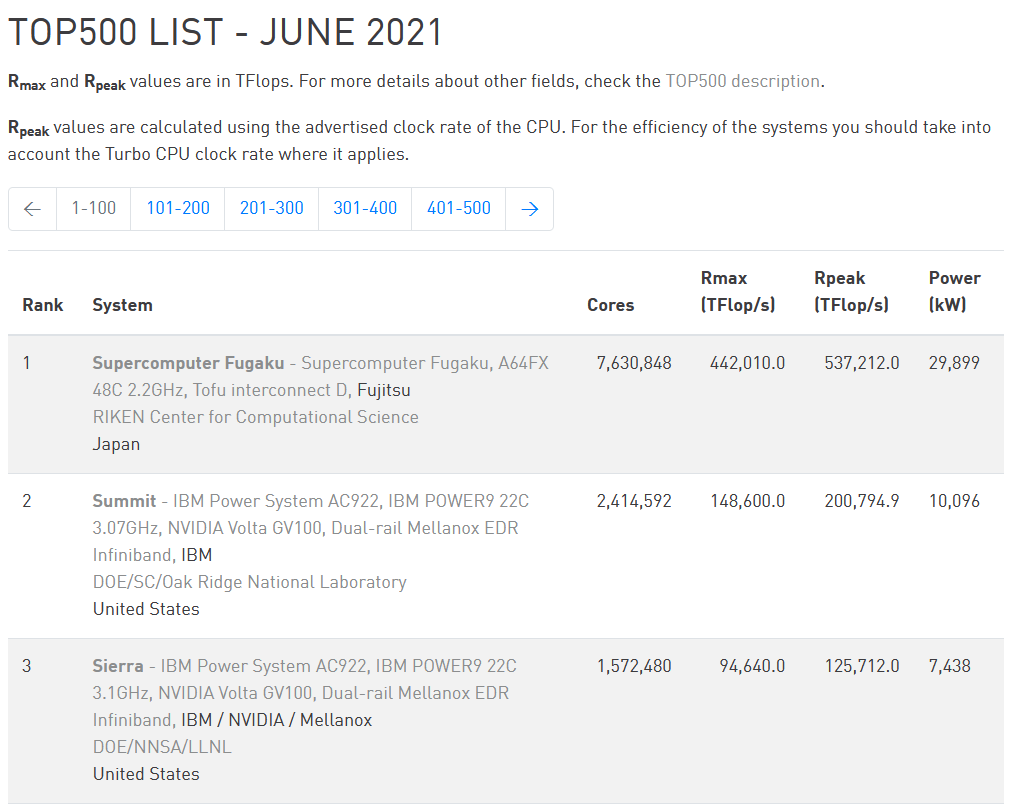Click the TOP500 LIST - JUNE 2021 heading
The image size is (1012, 808).
[225, 32]
